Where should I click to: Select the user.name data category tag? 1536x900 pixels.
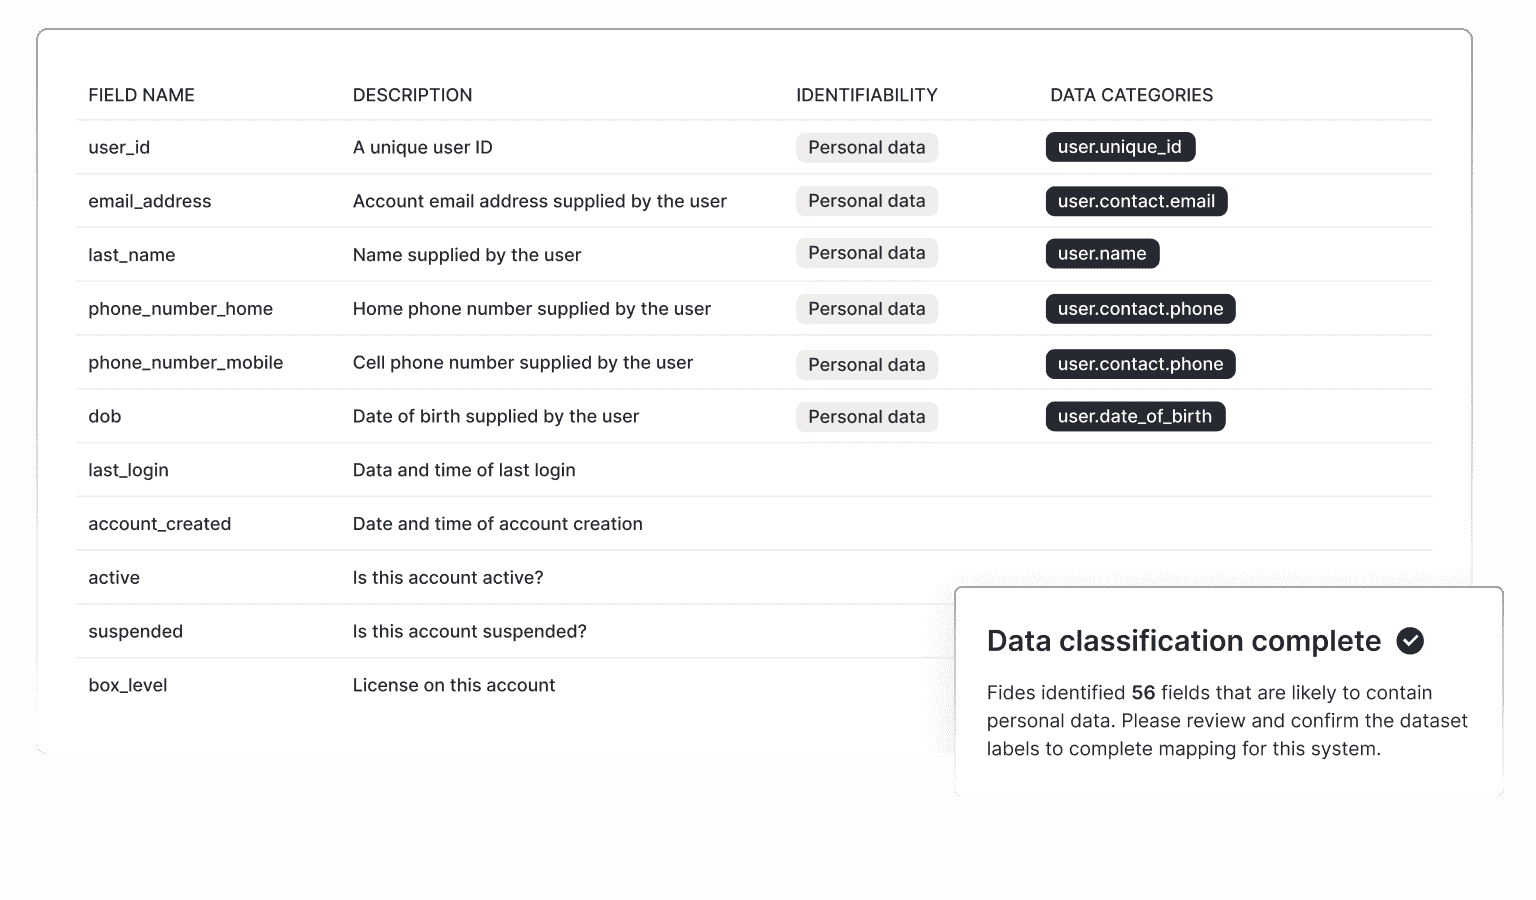pyautogui.click(x=1102, y=253)
